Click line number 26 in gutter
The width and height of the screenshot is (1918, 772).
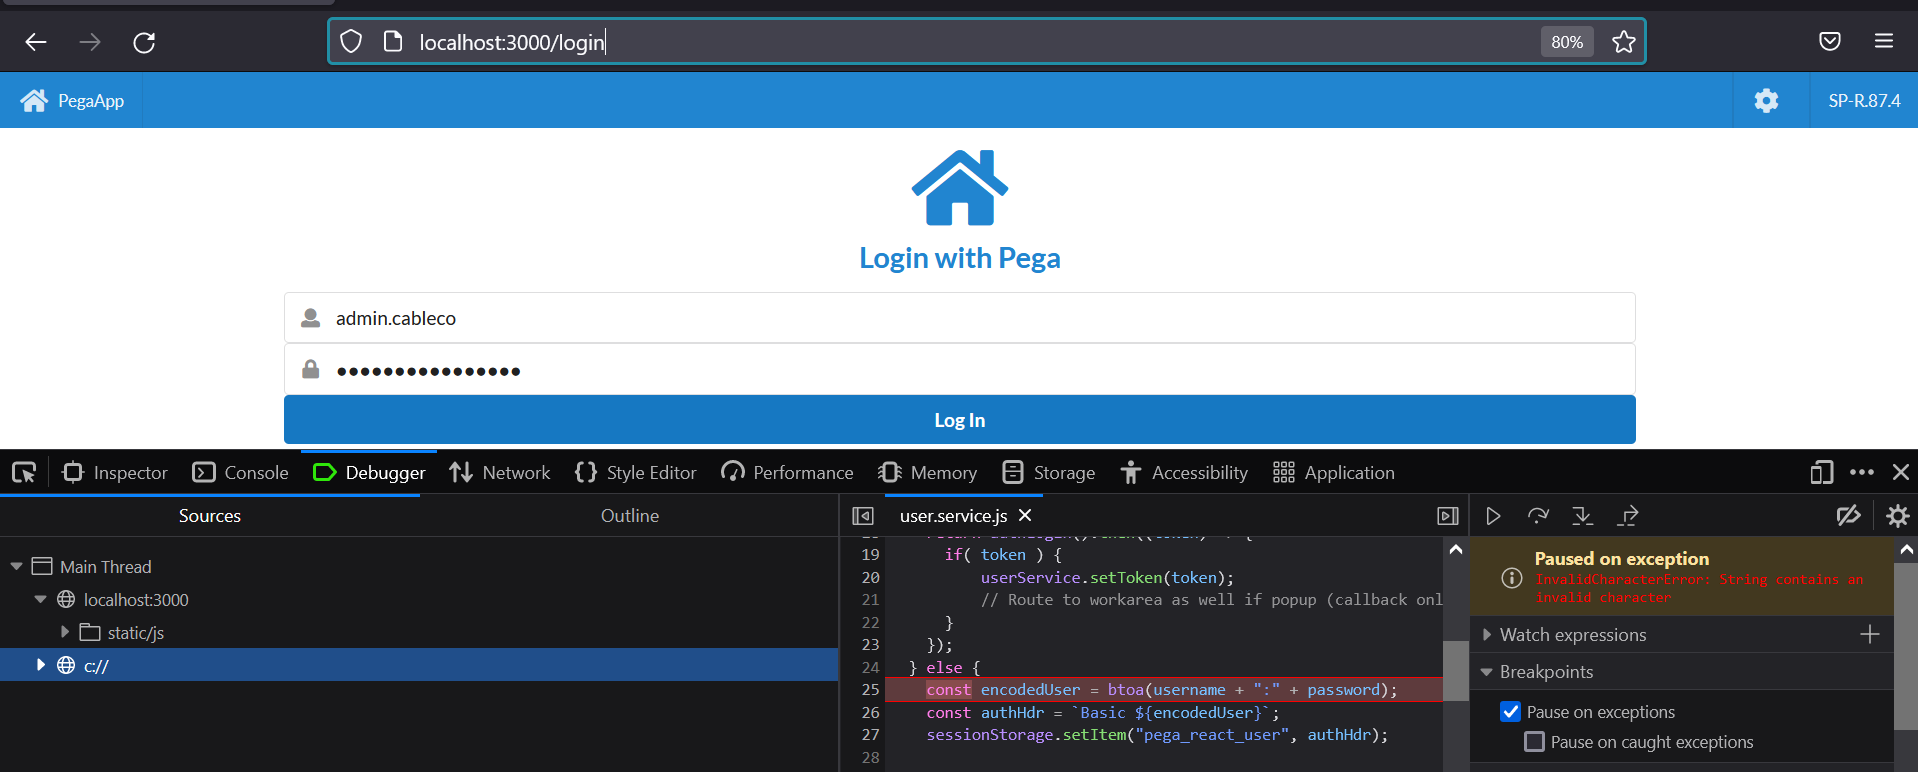[870, 713]
